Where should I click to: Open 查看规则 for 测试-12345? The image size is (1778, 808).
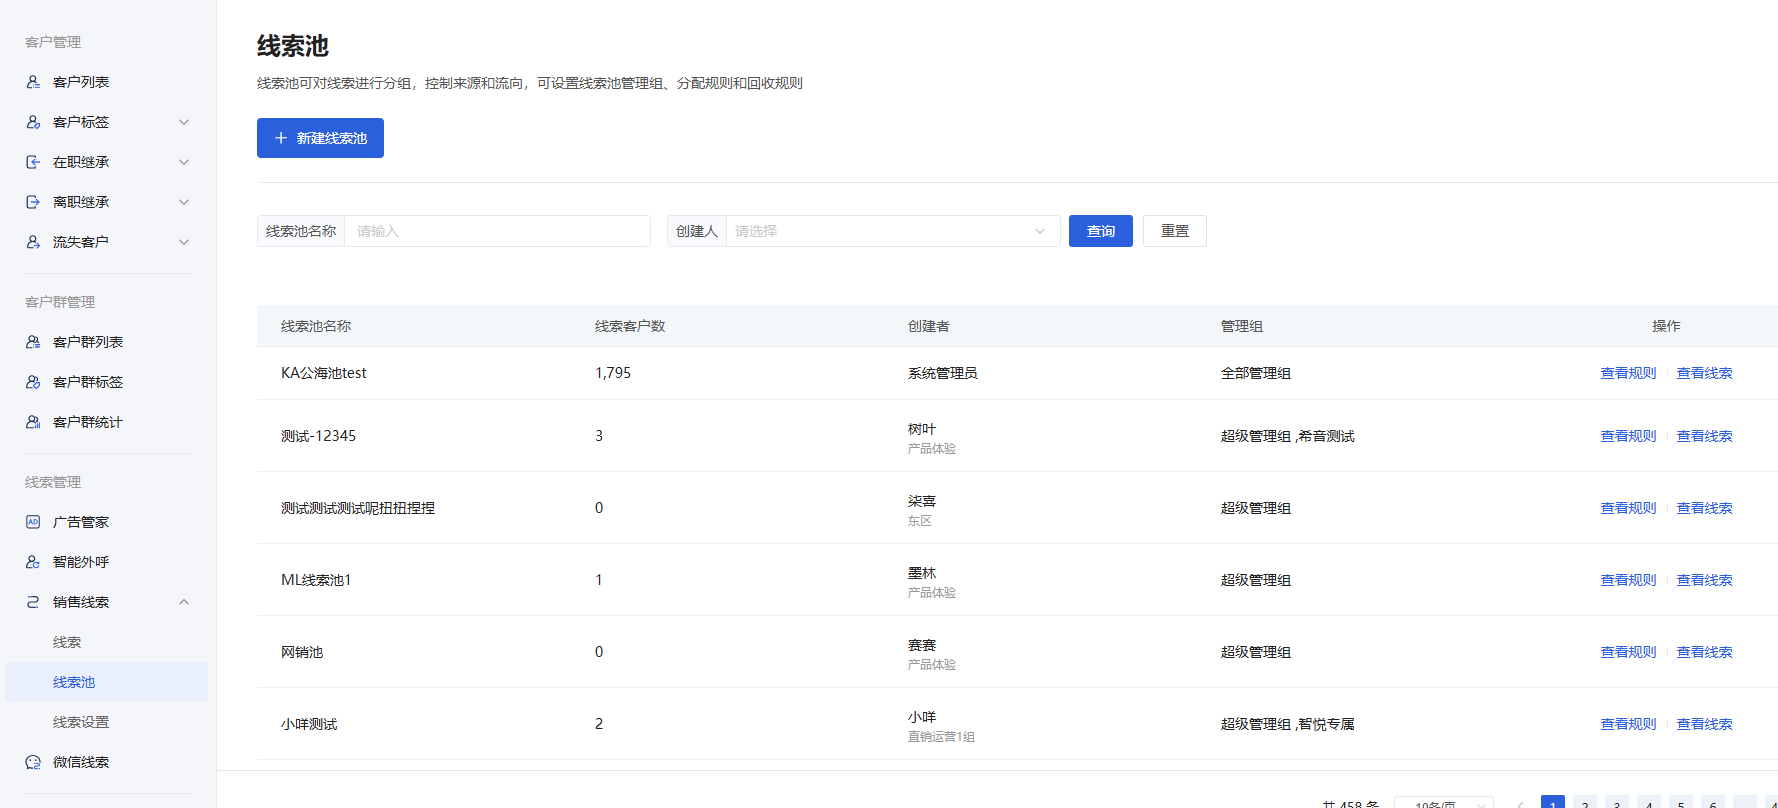(x=1628, y=436)
